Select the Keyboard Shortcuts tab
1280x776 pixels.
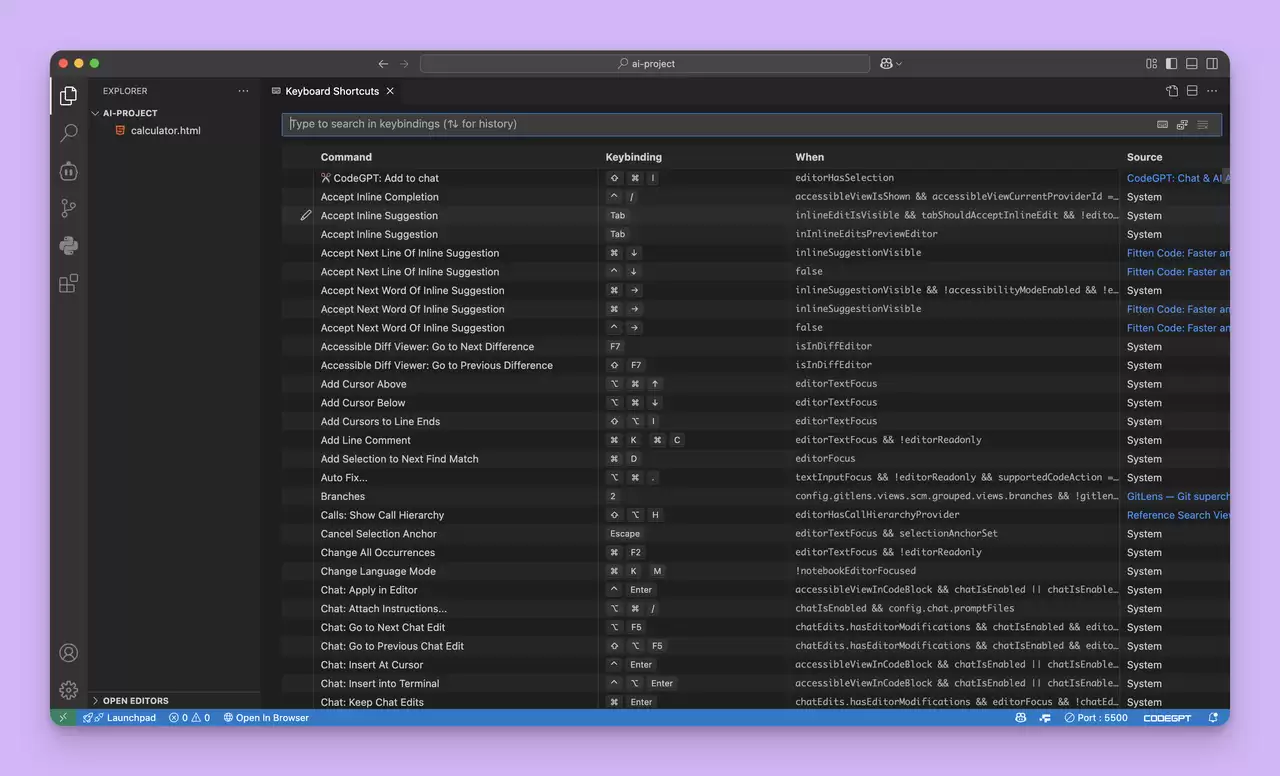point(332,91)
